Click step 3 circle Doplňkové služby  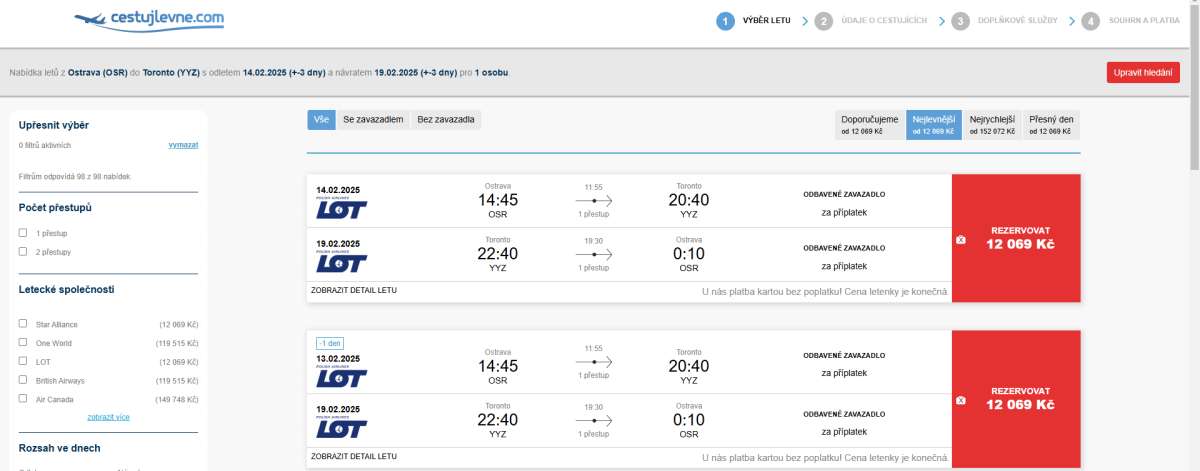click(960, 21)
